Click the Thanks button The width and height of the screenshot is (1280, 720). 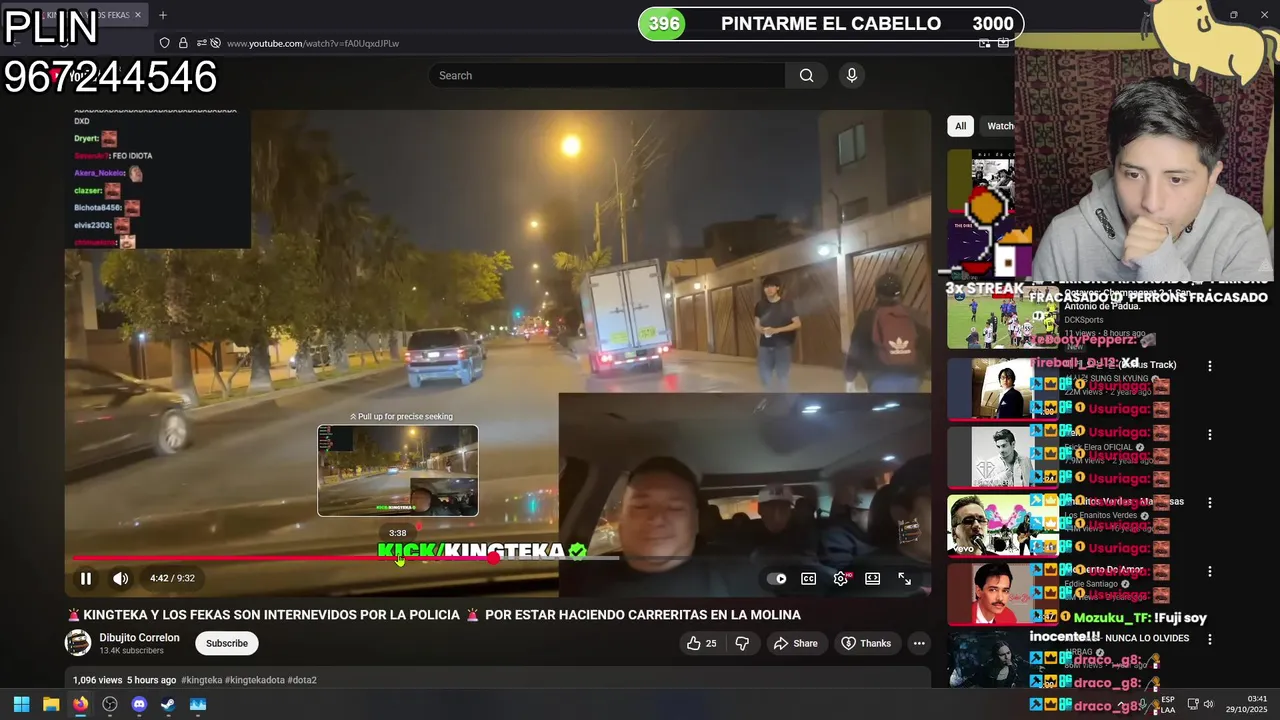coord(866,643)
